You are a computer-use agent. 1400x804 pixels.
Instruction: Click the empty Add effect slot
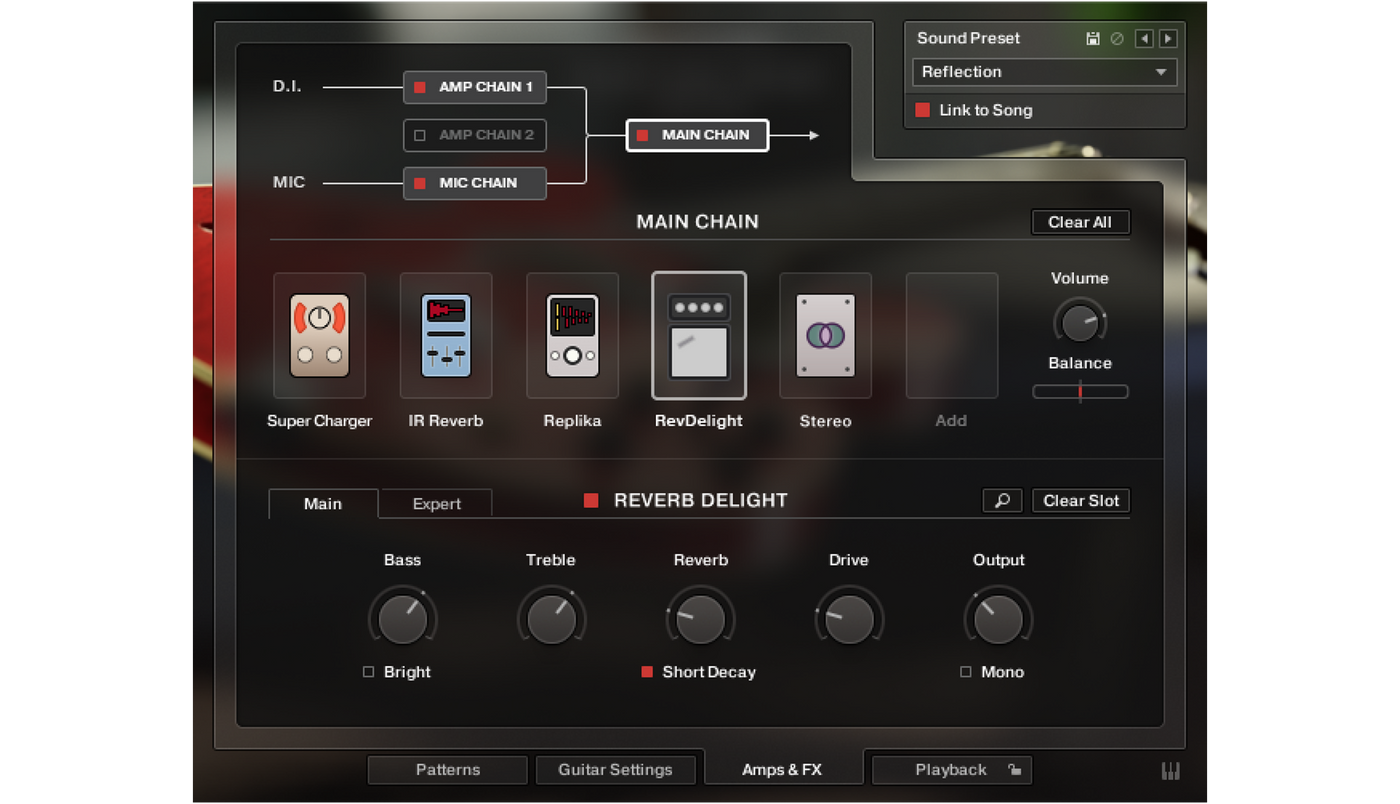click(x=952, y=336)
